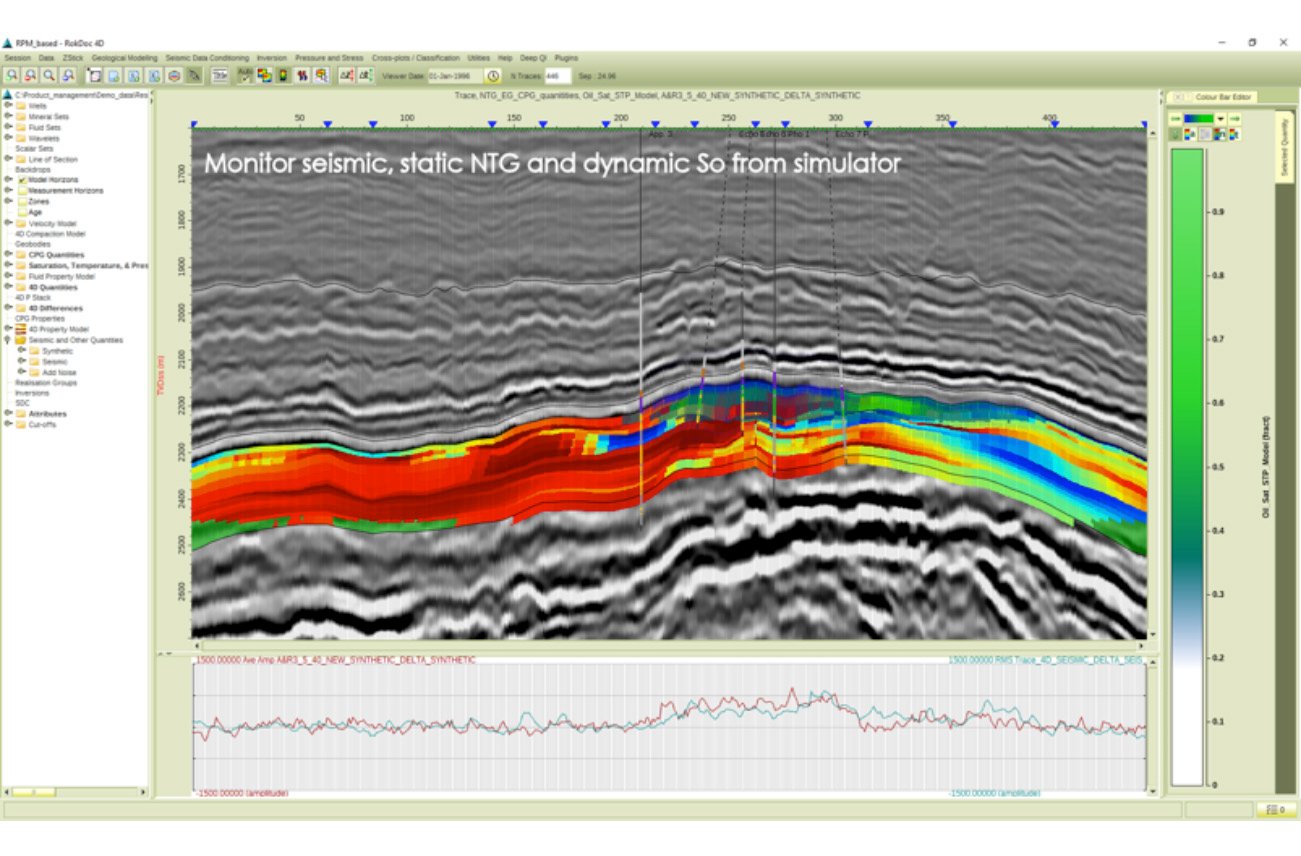Click the 4D Property Model colored icon
This screenshot has height=856, width=1301.
point(21,326)
